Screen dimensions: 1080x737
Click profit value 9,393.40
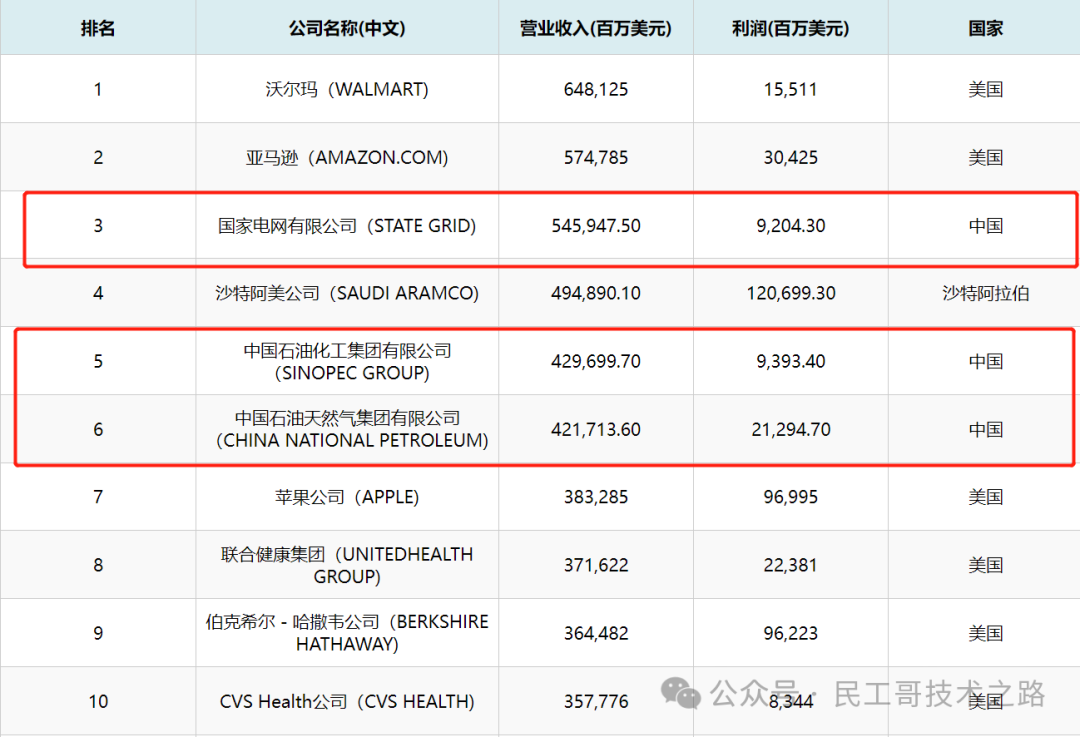pos(790,362)
